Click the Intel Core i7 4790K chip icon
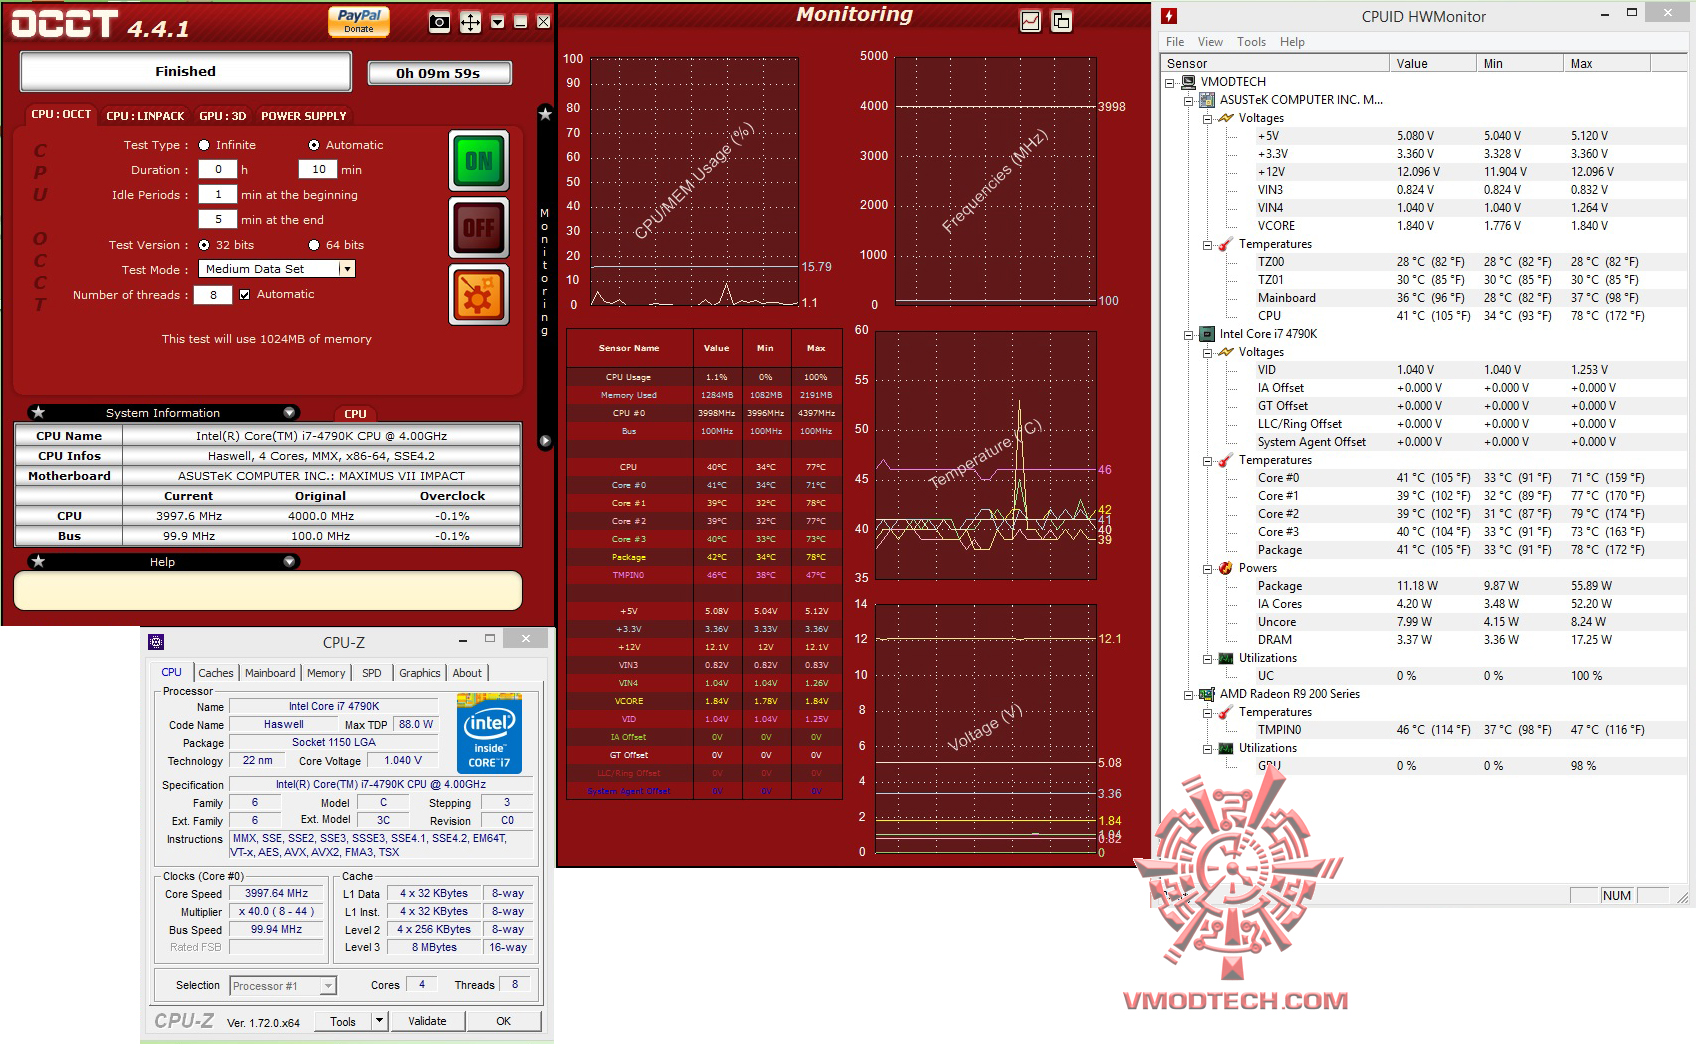Screen dimensions: 1696x1048 pos(1207,334)
